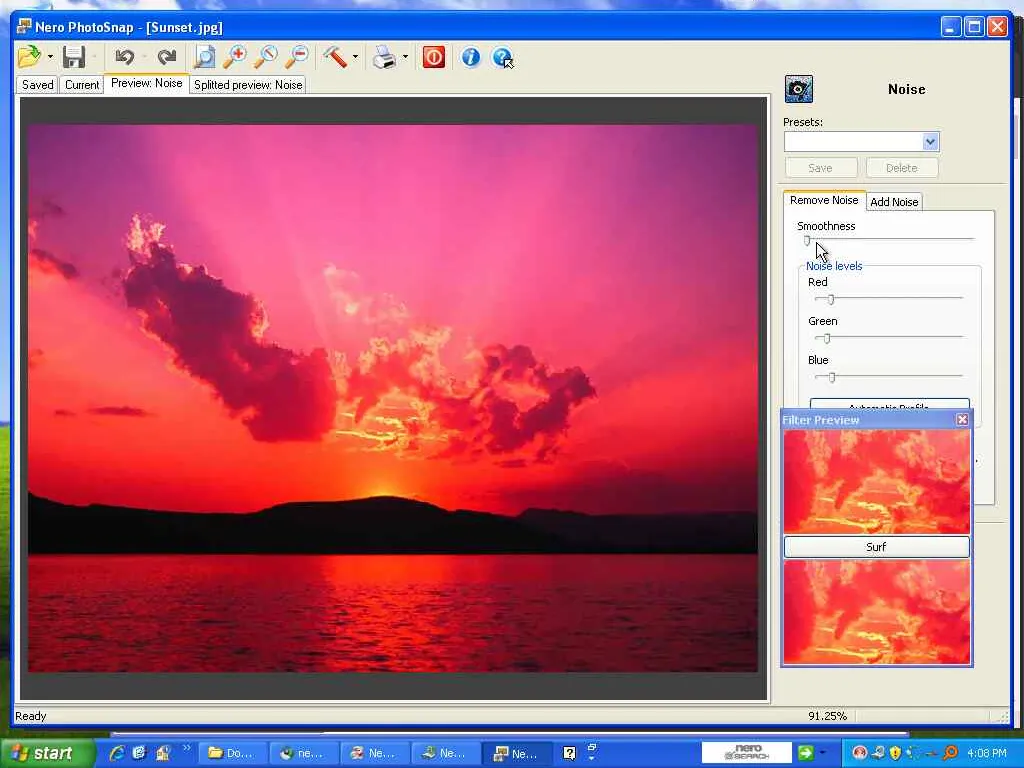This screenshot has height=768, width=1024.
Task: Click the help question taskbar icon
Action: [569, 753]
